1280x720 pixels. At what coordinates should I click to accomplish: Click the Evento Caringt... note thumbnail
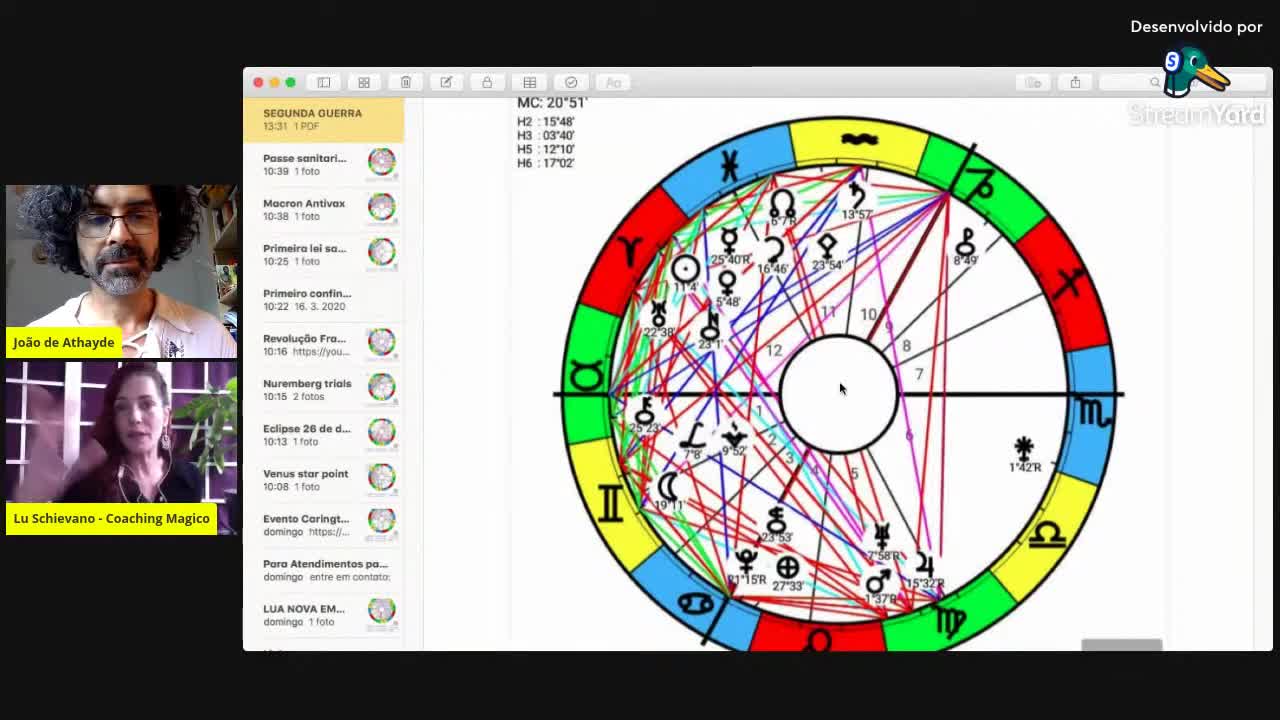pos(381,522)
